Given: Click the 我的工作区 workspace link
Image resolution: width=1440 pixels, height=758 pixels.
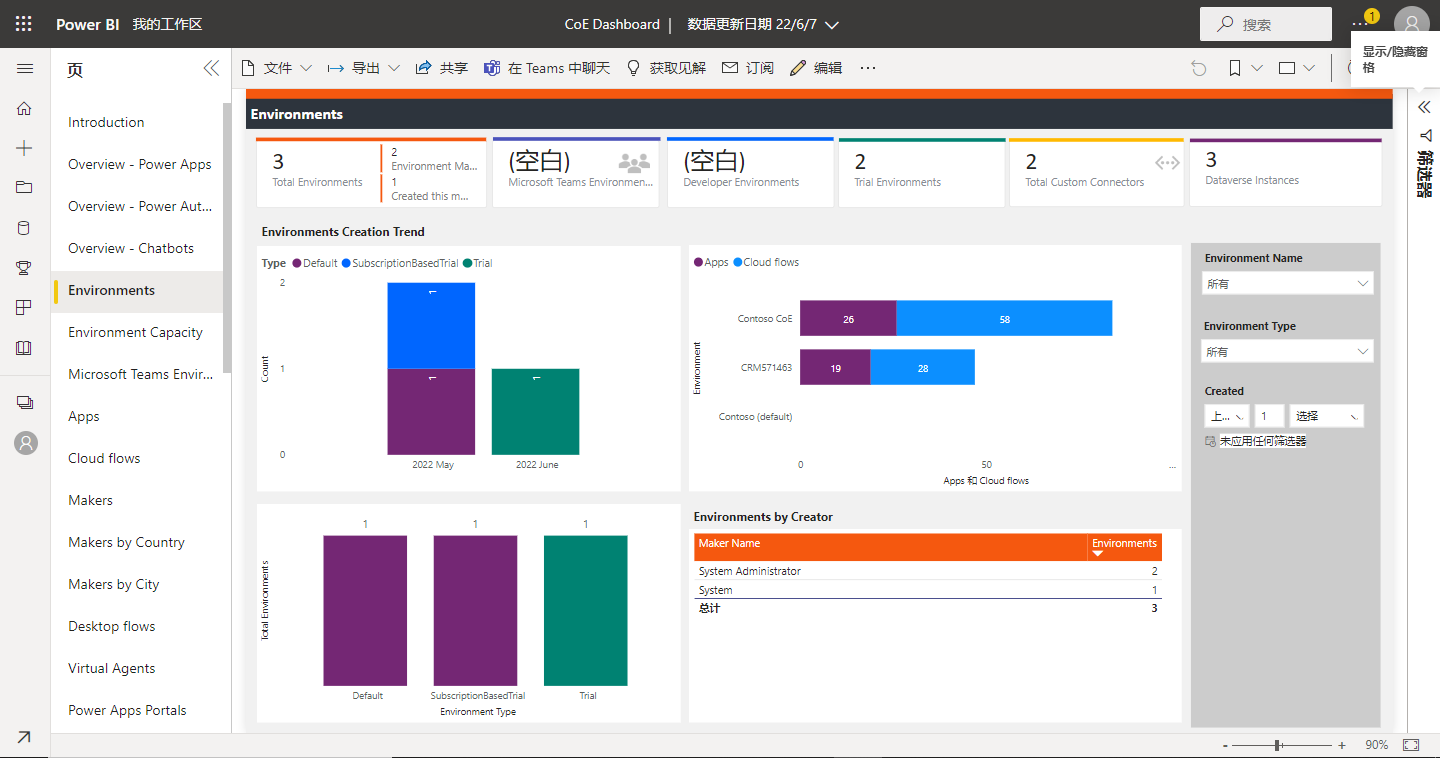Looking at the screenshot, I should [167, 24].
